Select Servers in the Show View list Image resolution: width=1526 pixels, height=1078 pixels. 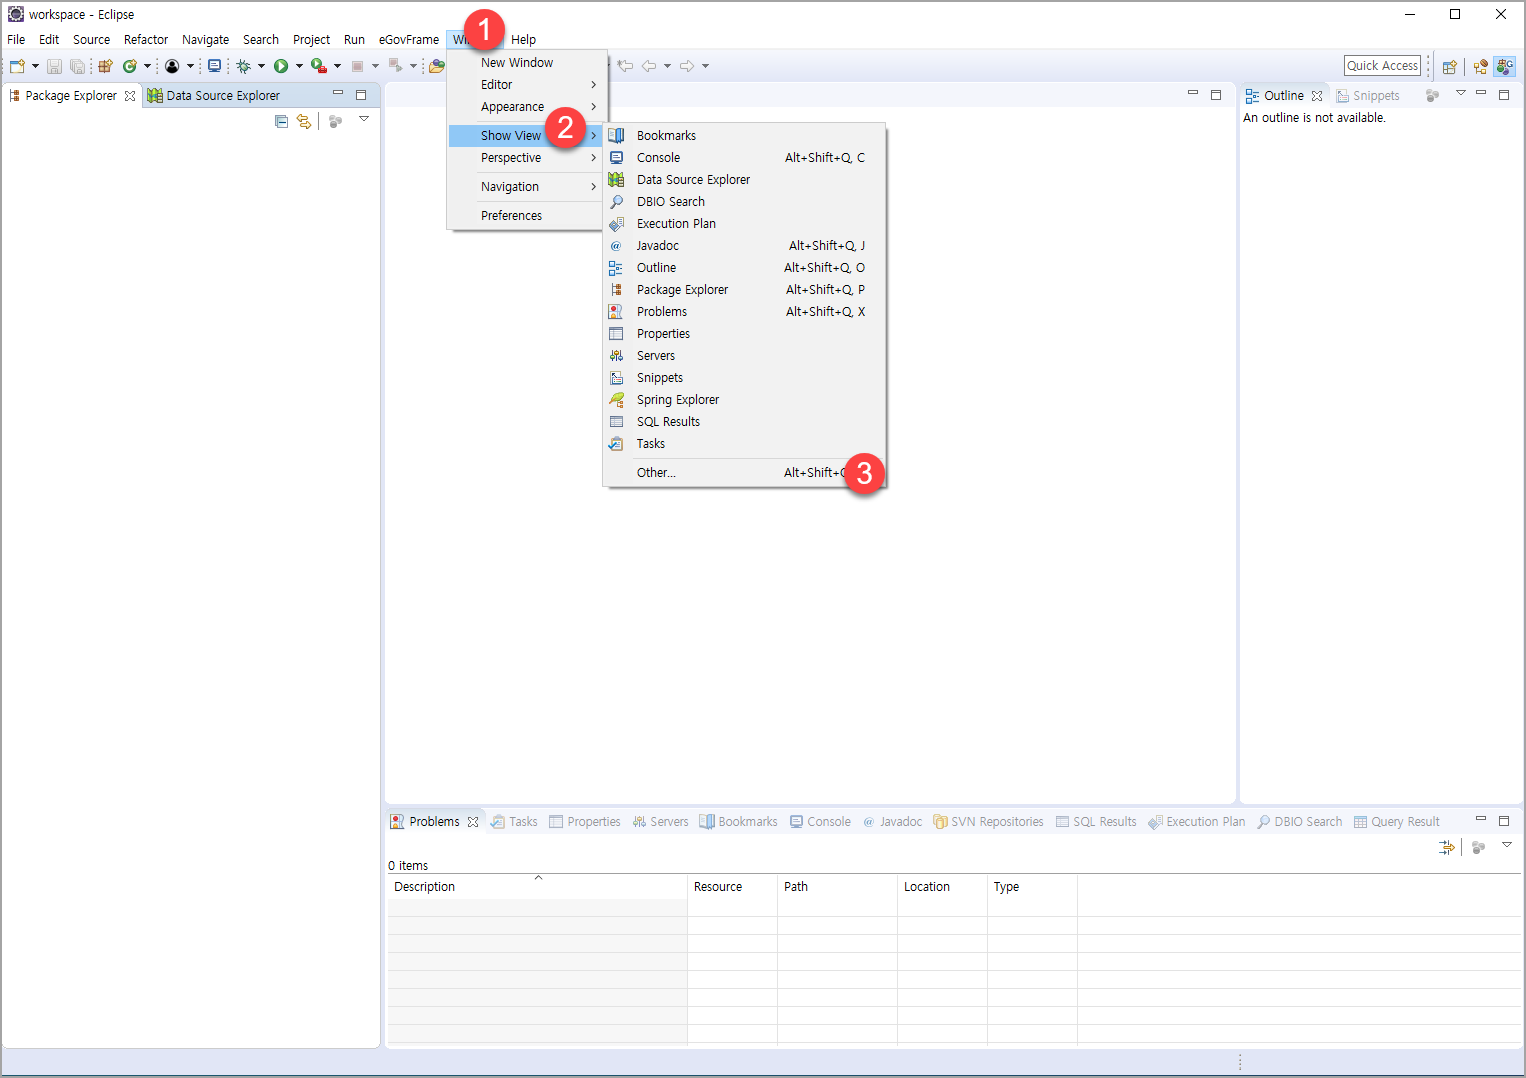[x=744, y=356]
